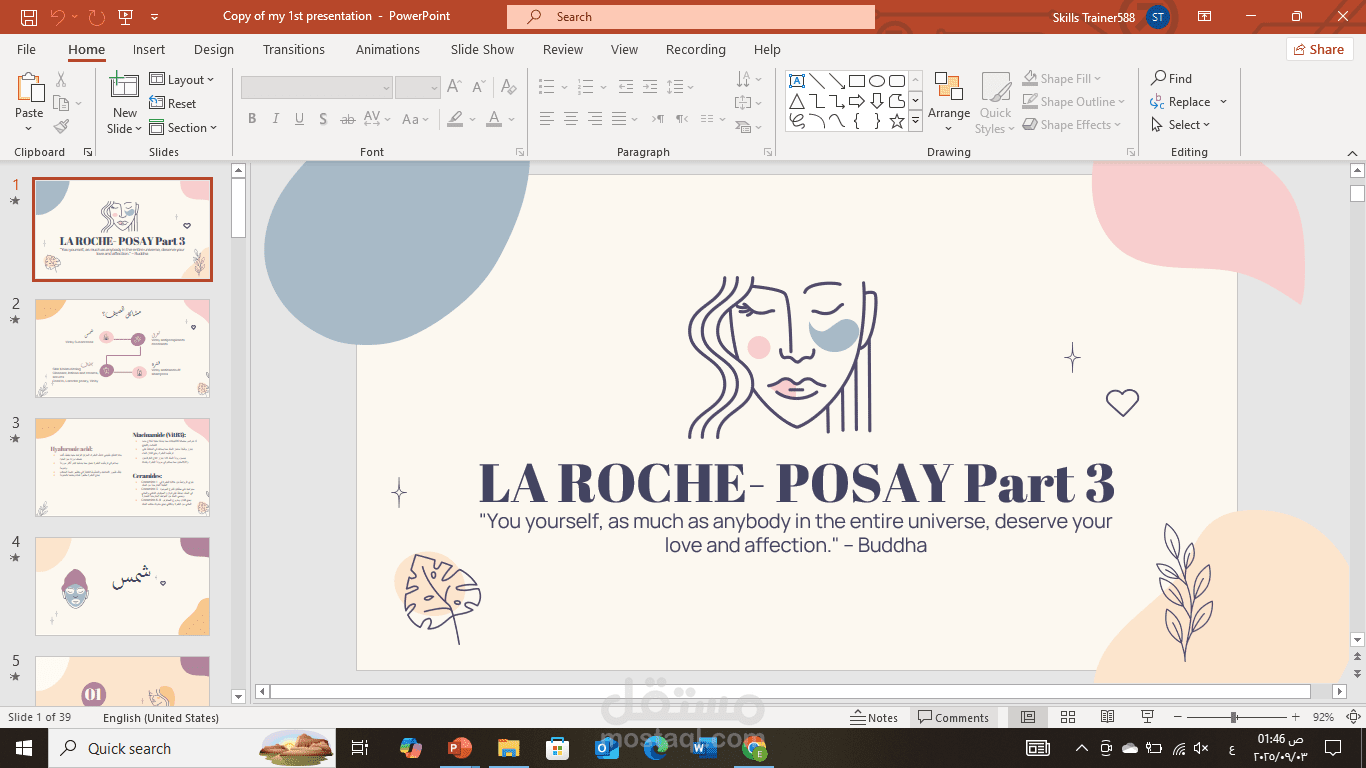1366x768 pixels.
Task: Click the Share button
Action: tap(1319, 49)
